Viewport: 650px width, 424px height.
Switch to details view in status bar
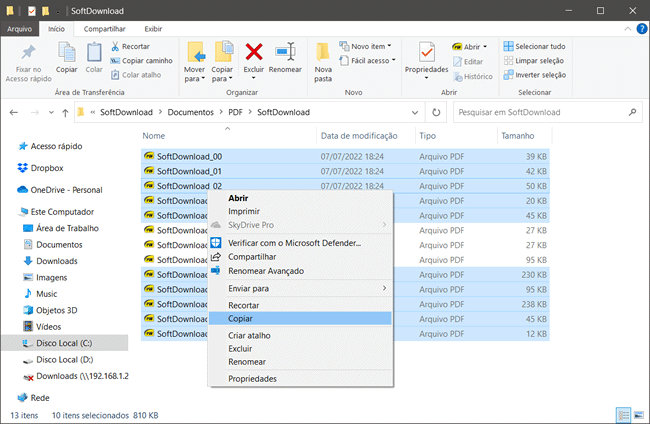[x=624, y=414]
